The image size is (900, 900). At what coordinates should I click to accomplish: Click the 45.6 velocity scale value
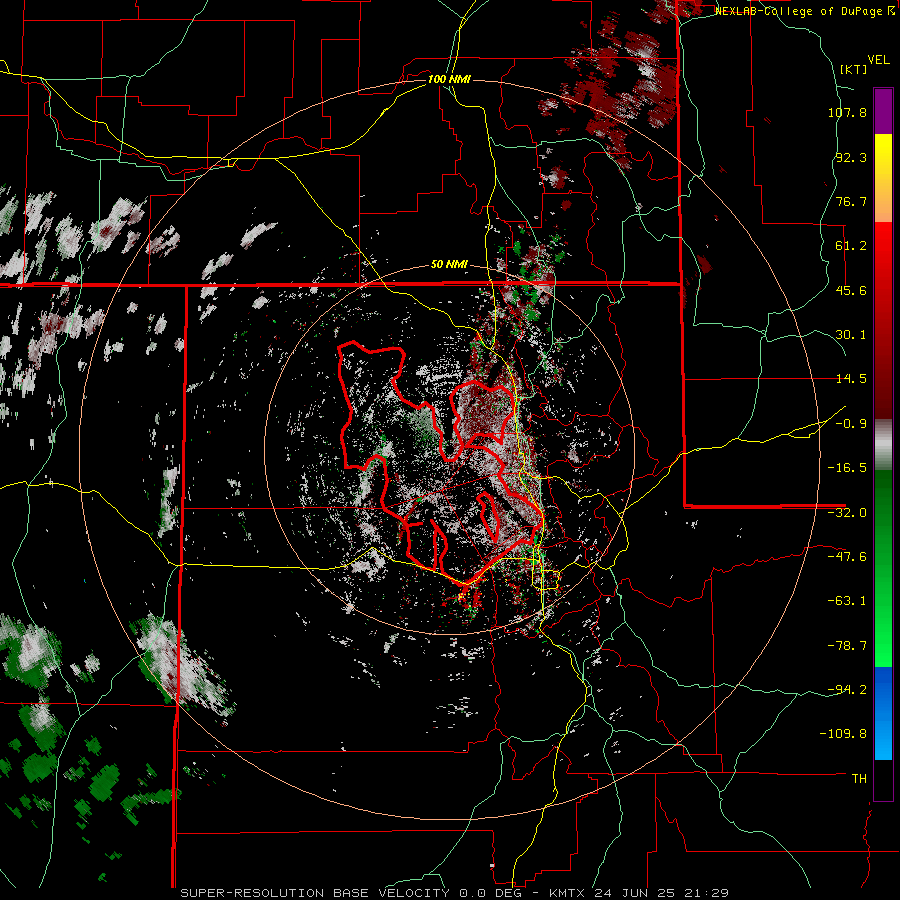coord(851,290)
